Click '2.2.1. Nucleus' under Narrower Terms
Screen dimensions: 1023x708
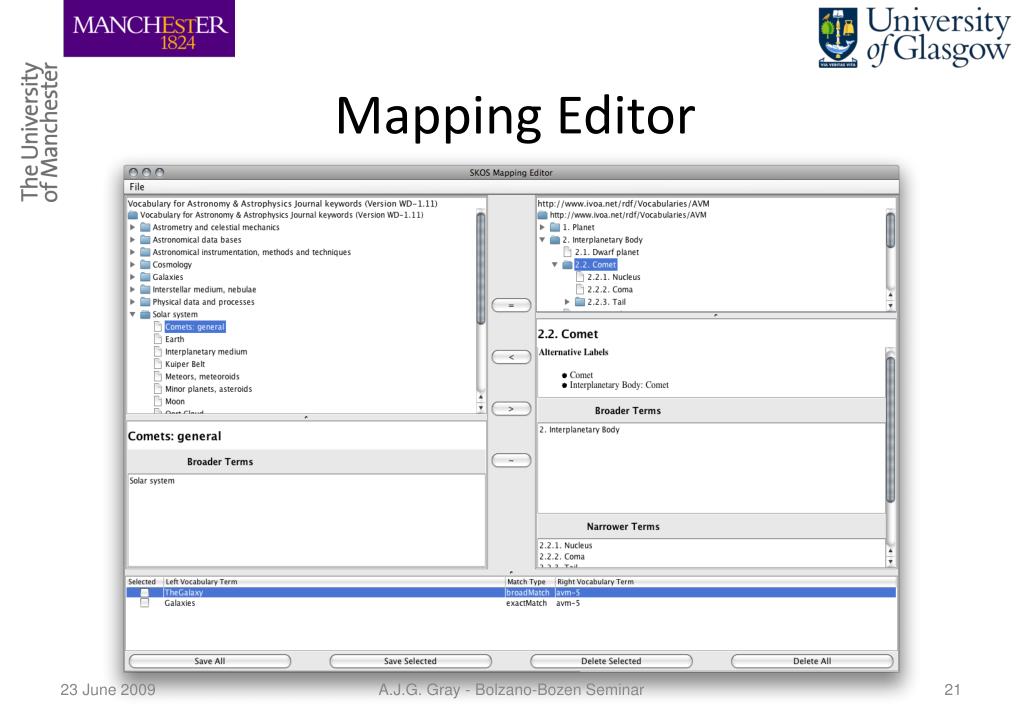click(566, 546)
